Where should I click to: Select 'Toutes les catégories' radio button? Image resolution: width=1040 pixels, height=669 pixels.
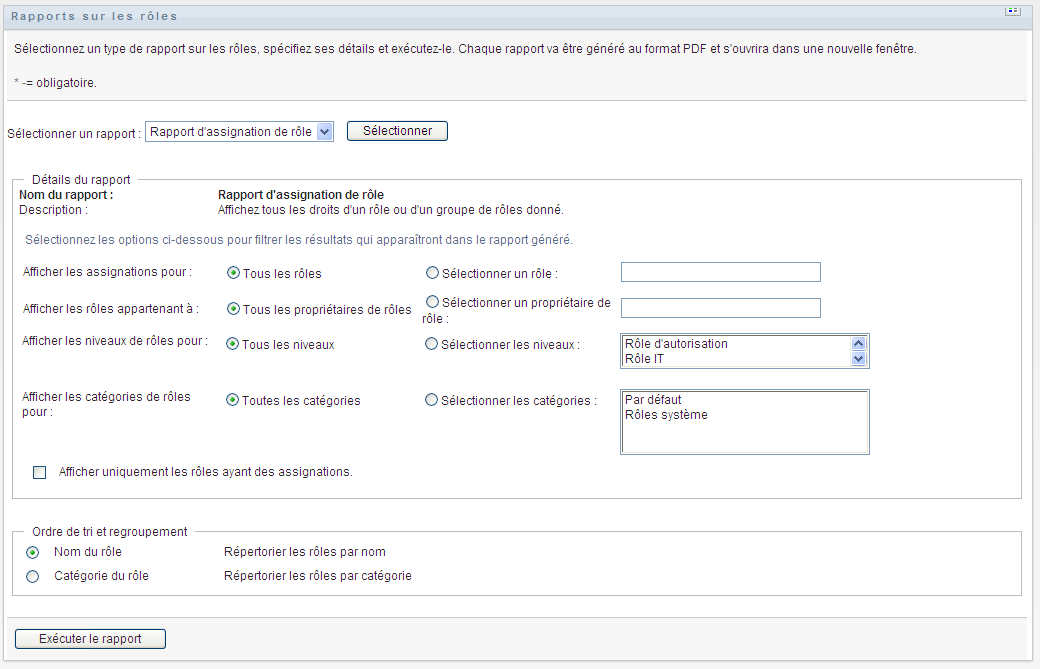[233, 400]
